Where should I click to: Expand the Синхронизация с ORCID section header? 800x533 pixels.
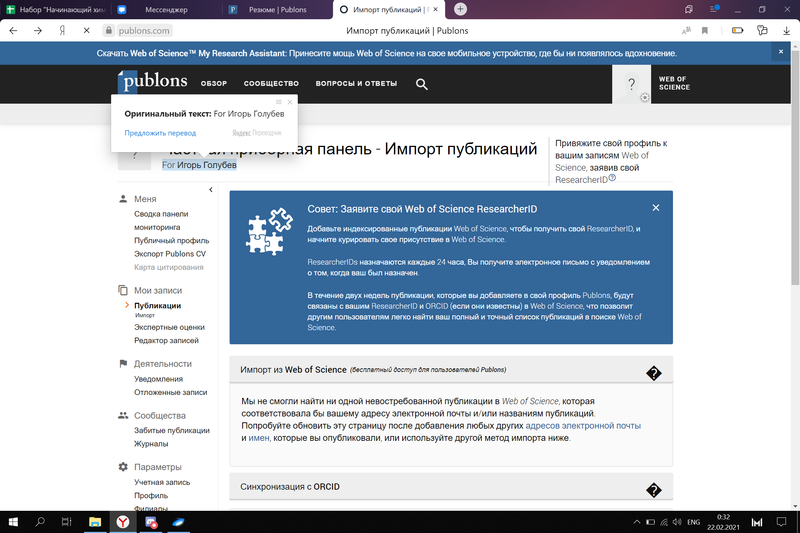tap(451, 487)
